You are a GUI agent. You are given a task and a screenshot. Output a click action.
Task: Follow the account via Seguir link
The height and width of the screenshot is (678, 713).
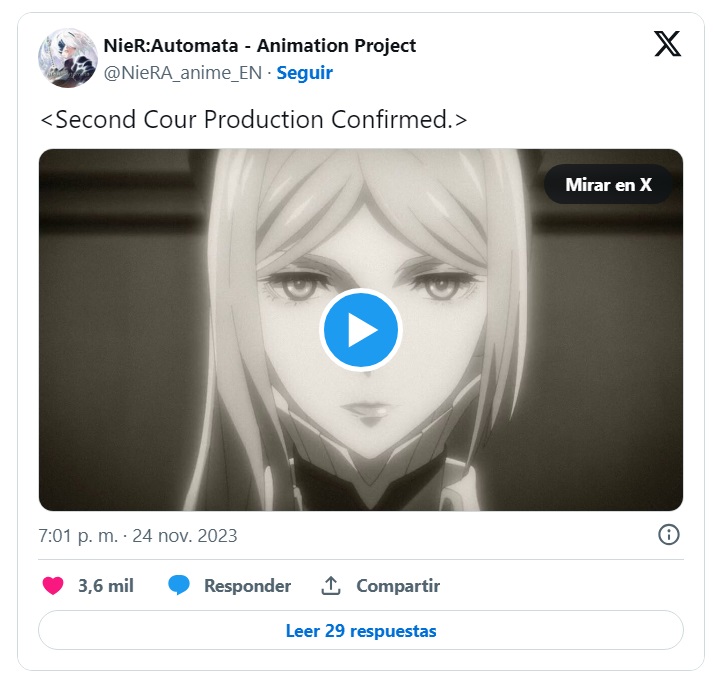pyautogui.click(x=304, y=73)
